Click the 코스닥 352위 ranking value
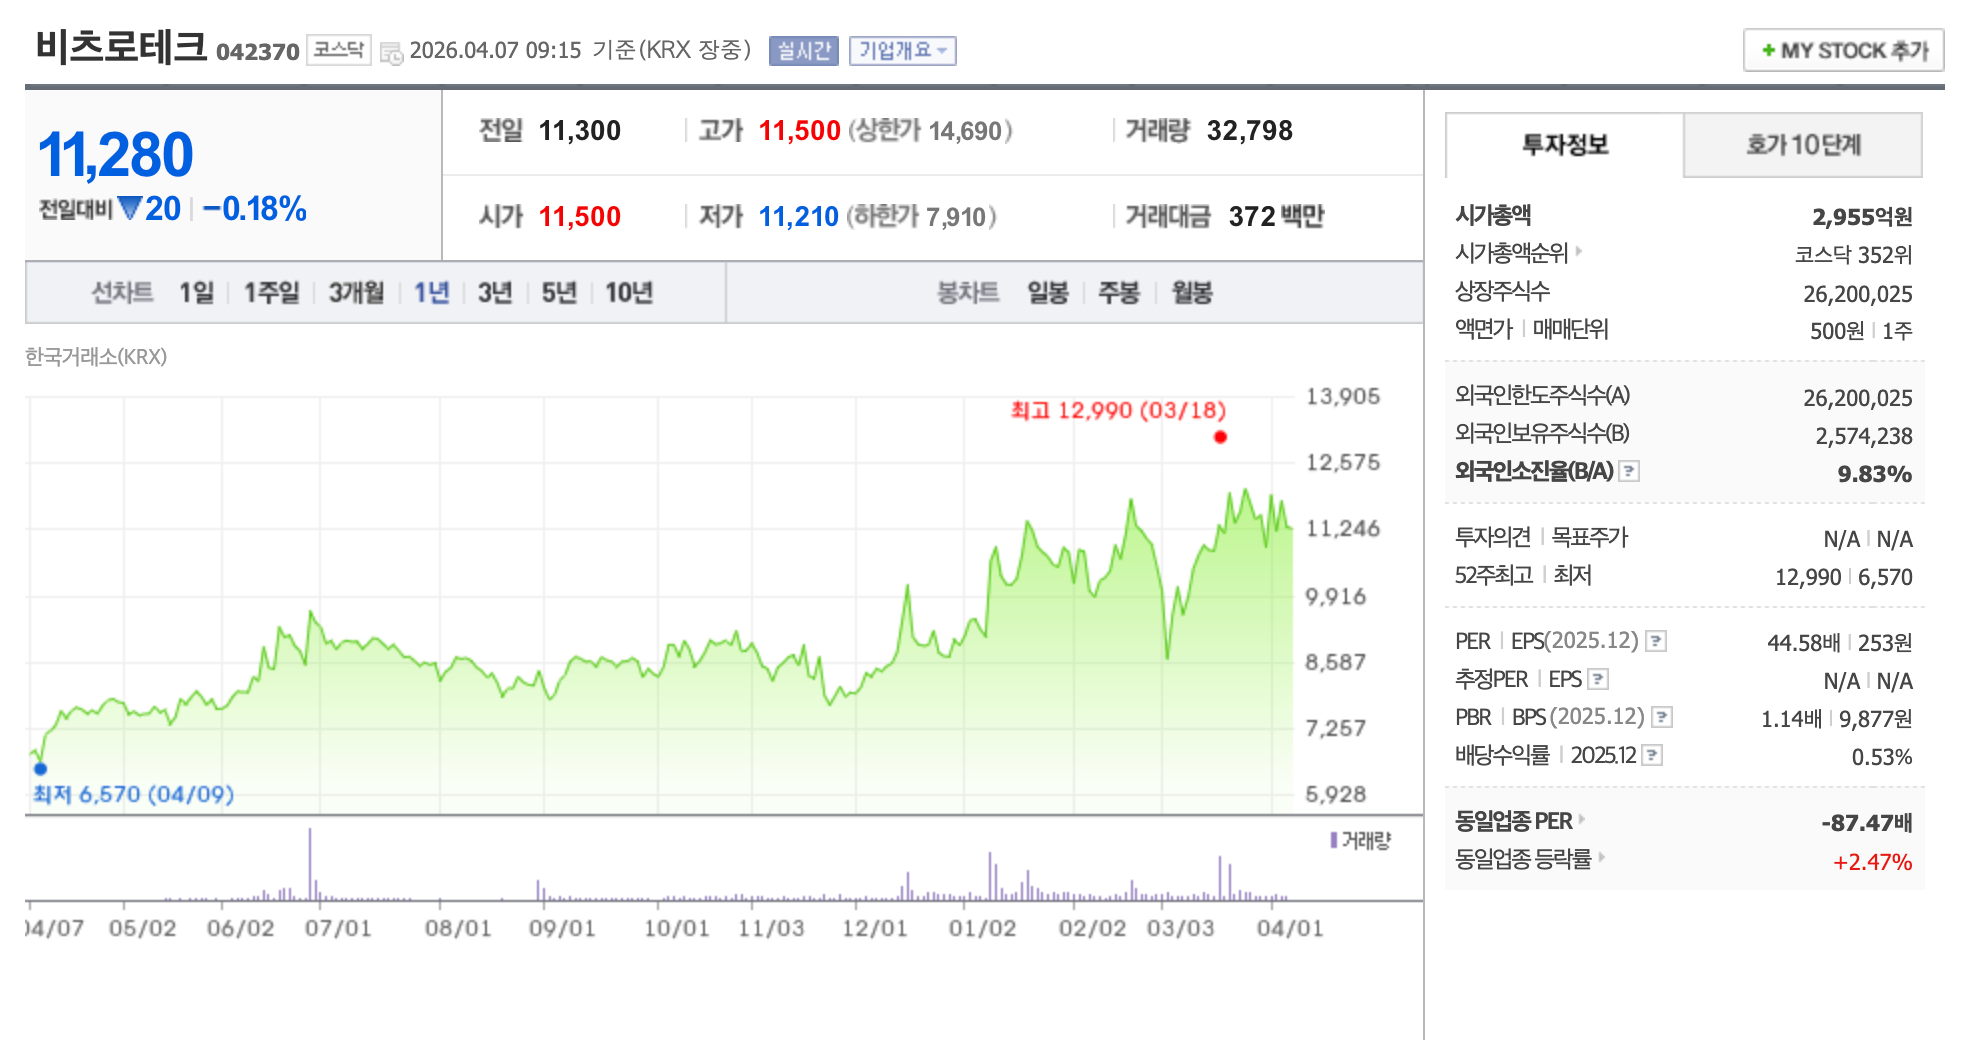This screenshot has width=1964, height=1040. click(1853, 255)
